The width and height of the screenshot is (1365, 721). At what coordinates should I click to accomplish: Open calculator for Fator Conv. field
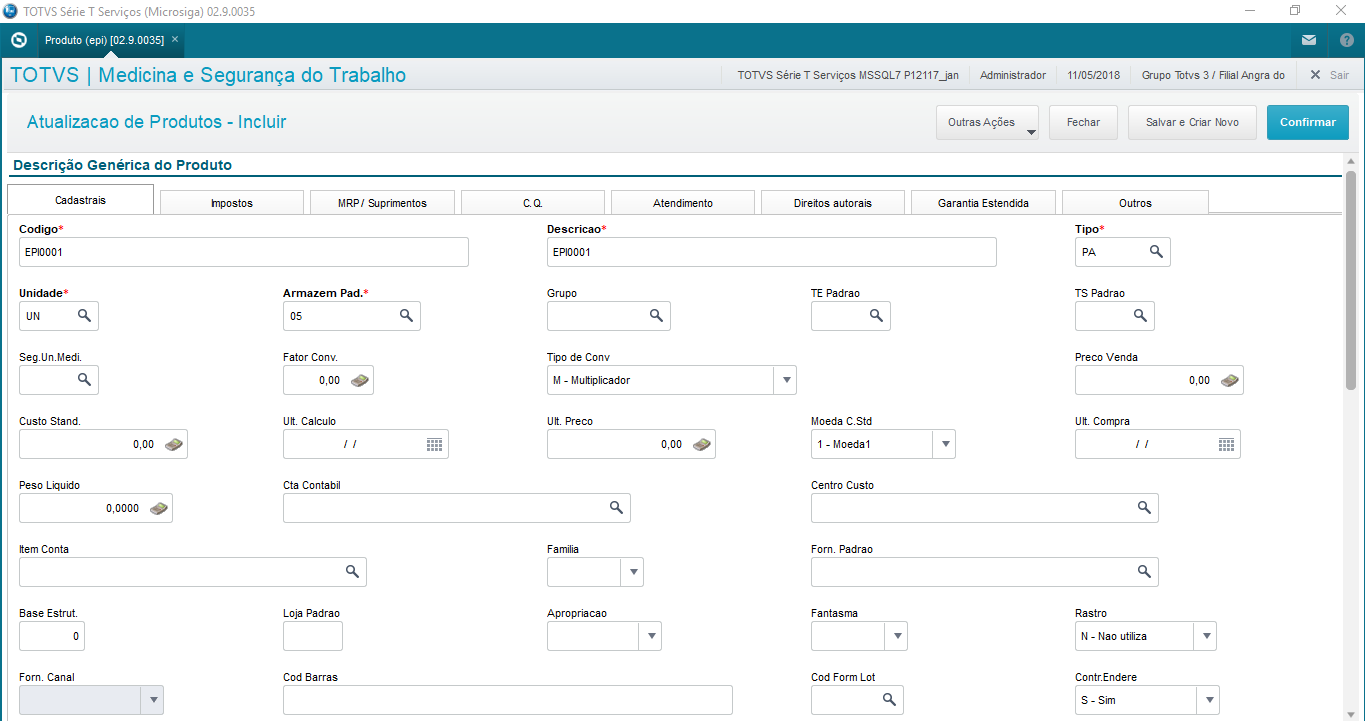point(360,380)
